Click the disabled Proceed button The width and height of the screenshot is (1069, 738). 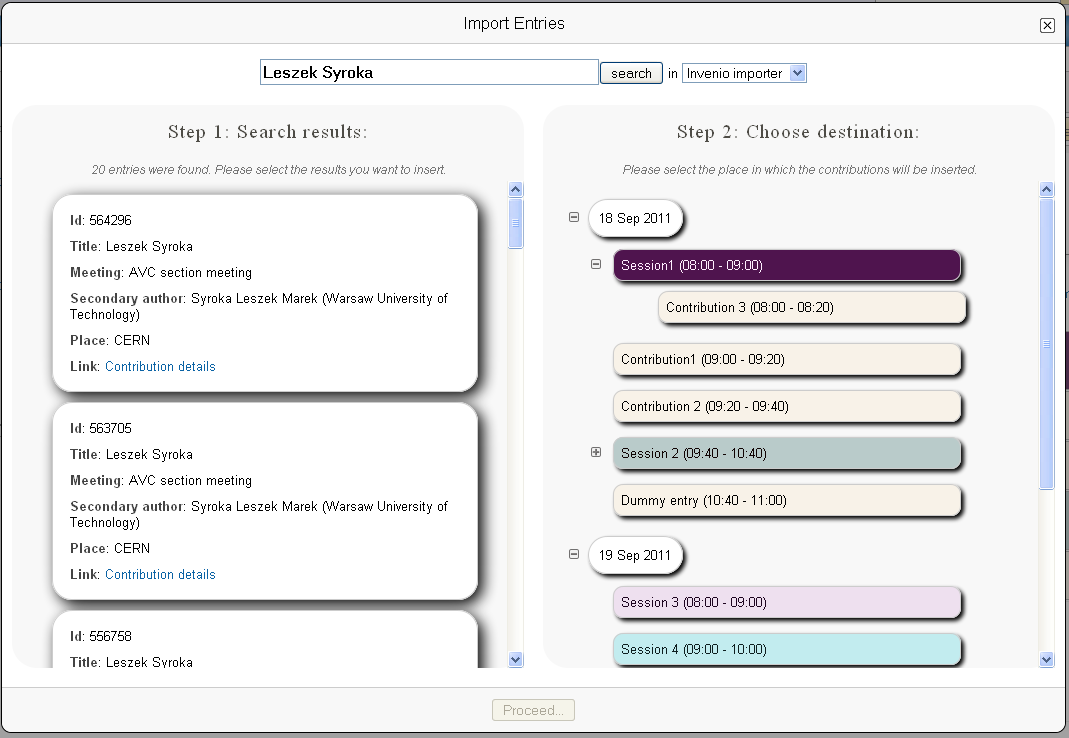point(533,710)
